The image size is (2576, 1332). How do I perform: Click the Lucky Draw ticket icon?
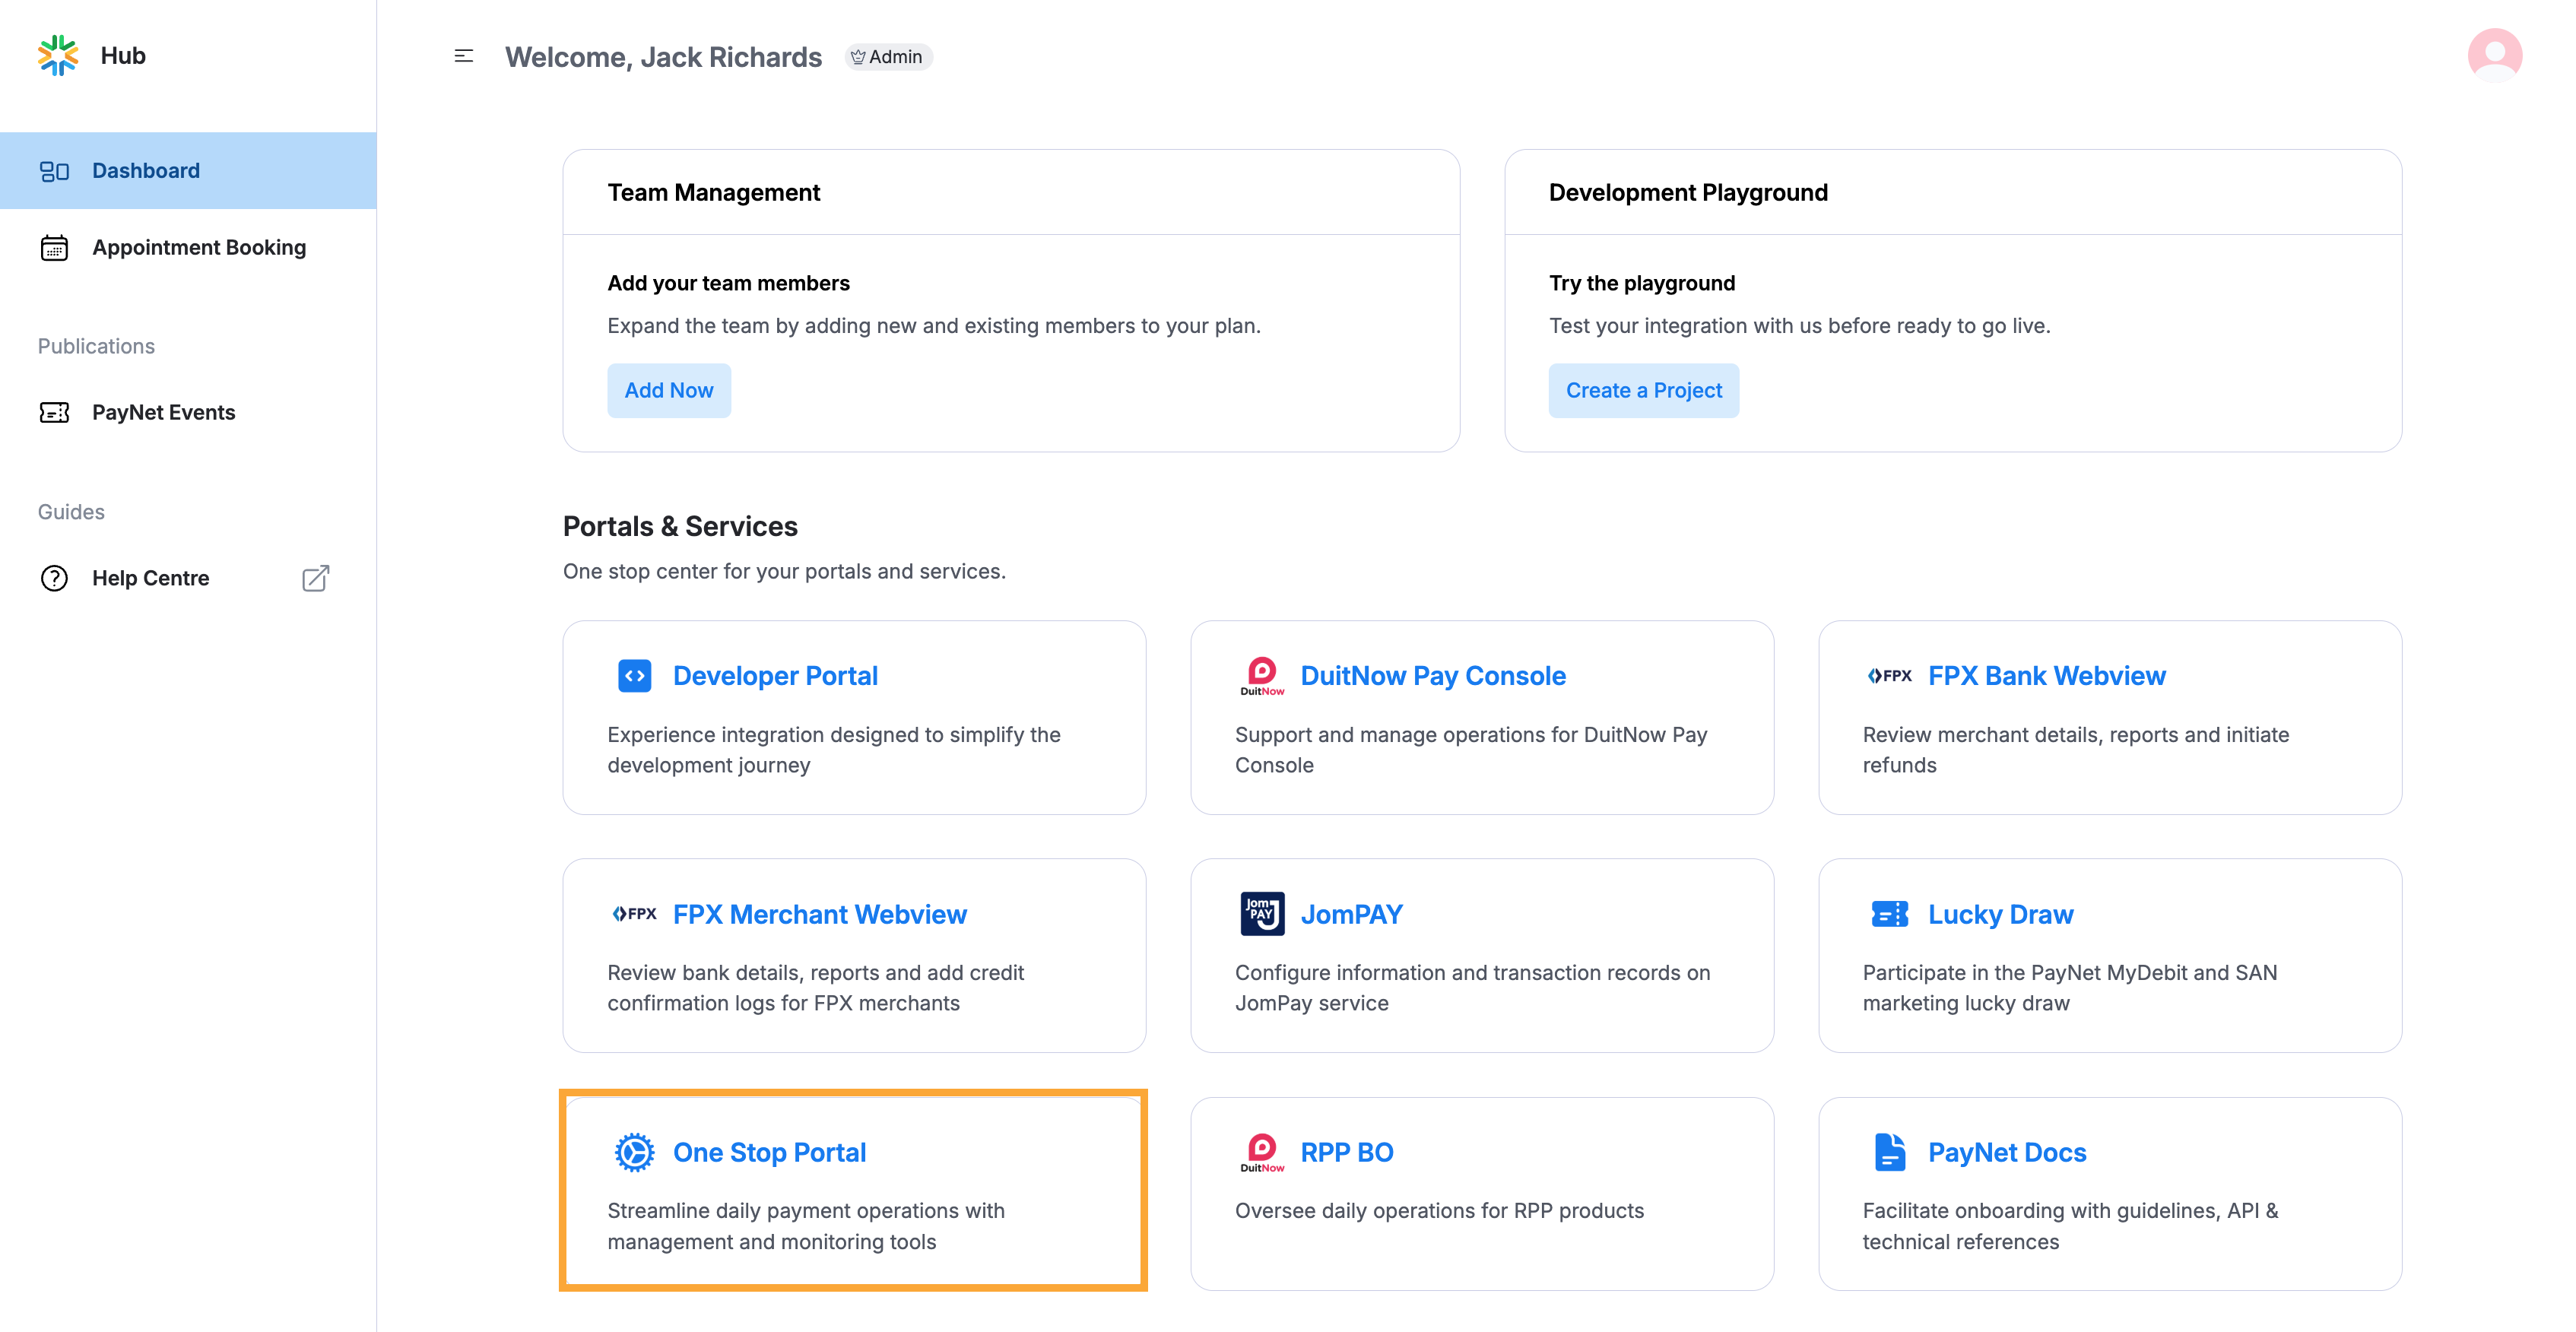coord(1889,914)
